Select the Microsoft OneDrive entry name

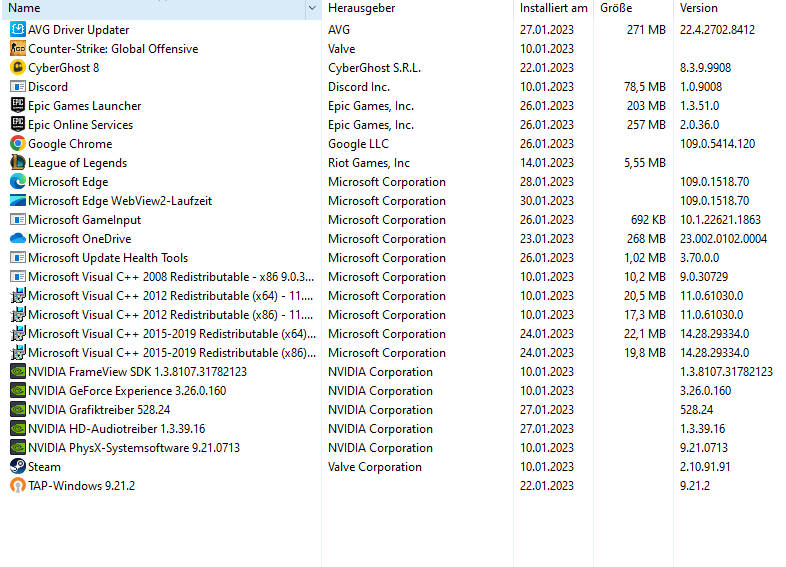tap(80, 239)
